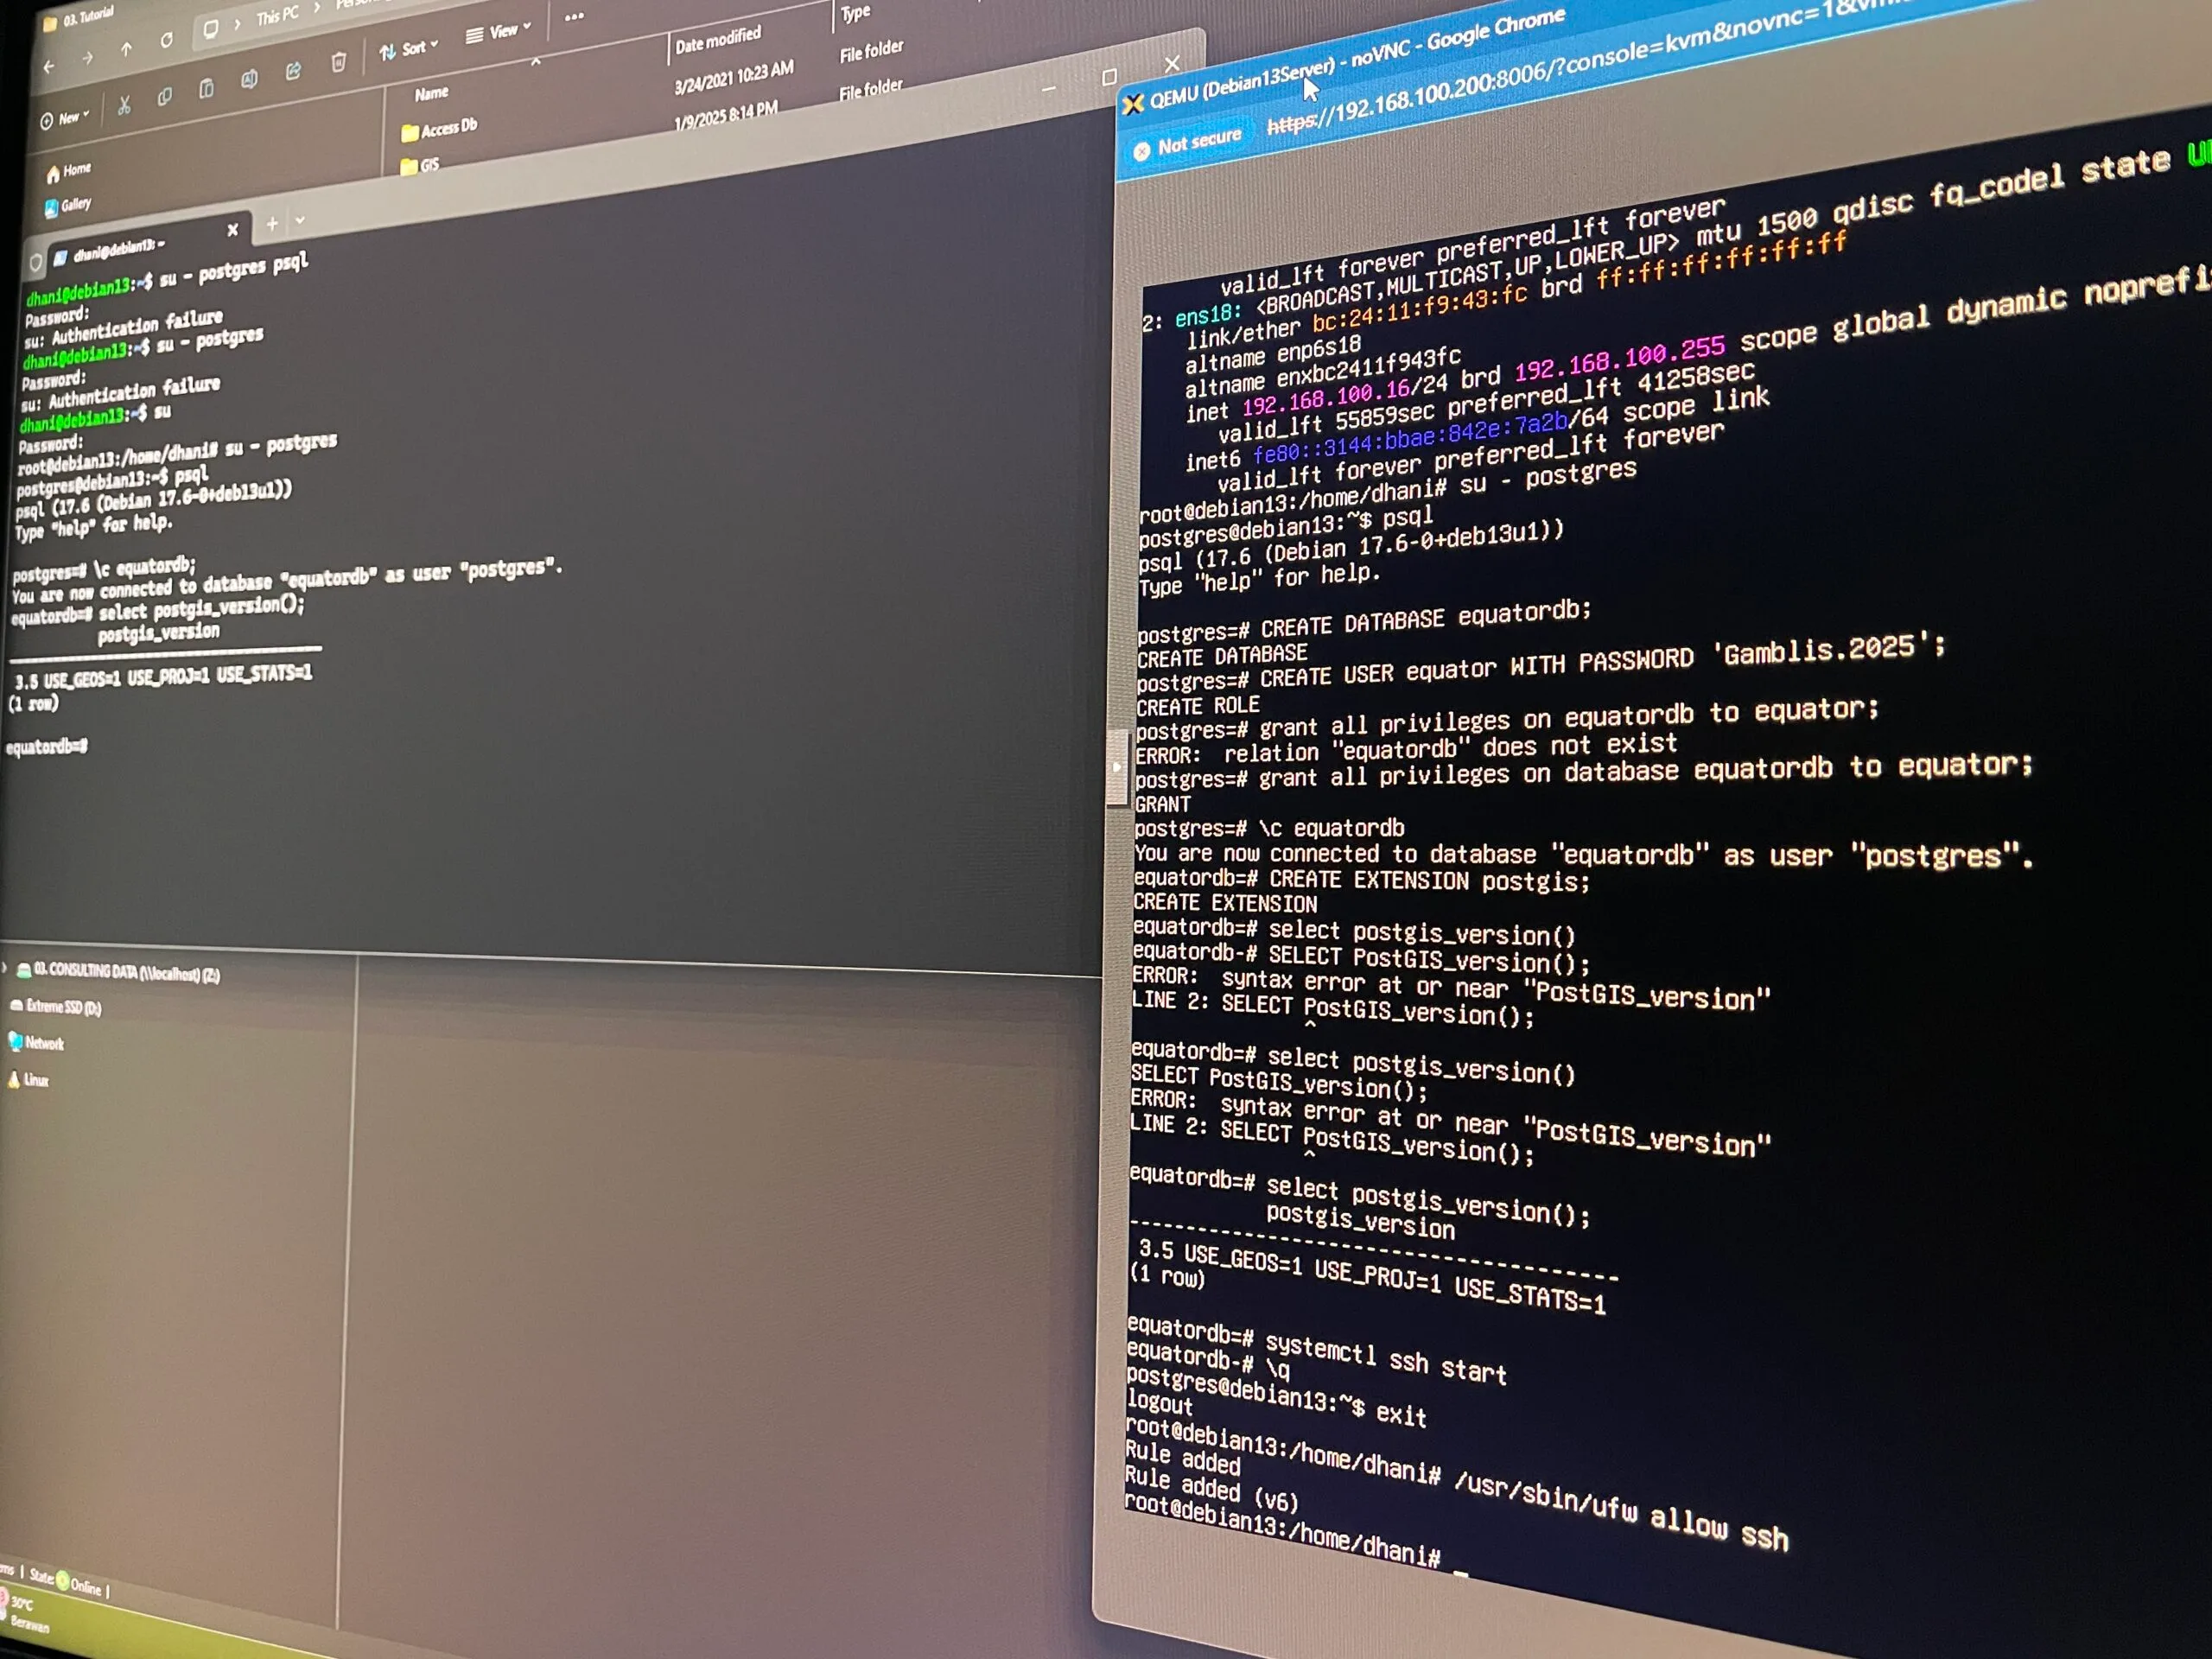Screen dimensions: 2212x1659
Task: Click the Share icon in Explorer toolbar
Action: (293, 72)
